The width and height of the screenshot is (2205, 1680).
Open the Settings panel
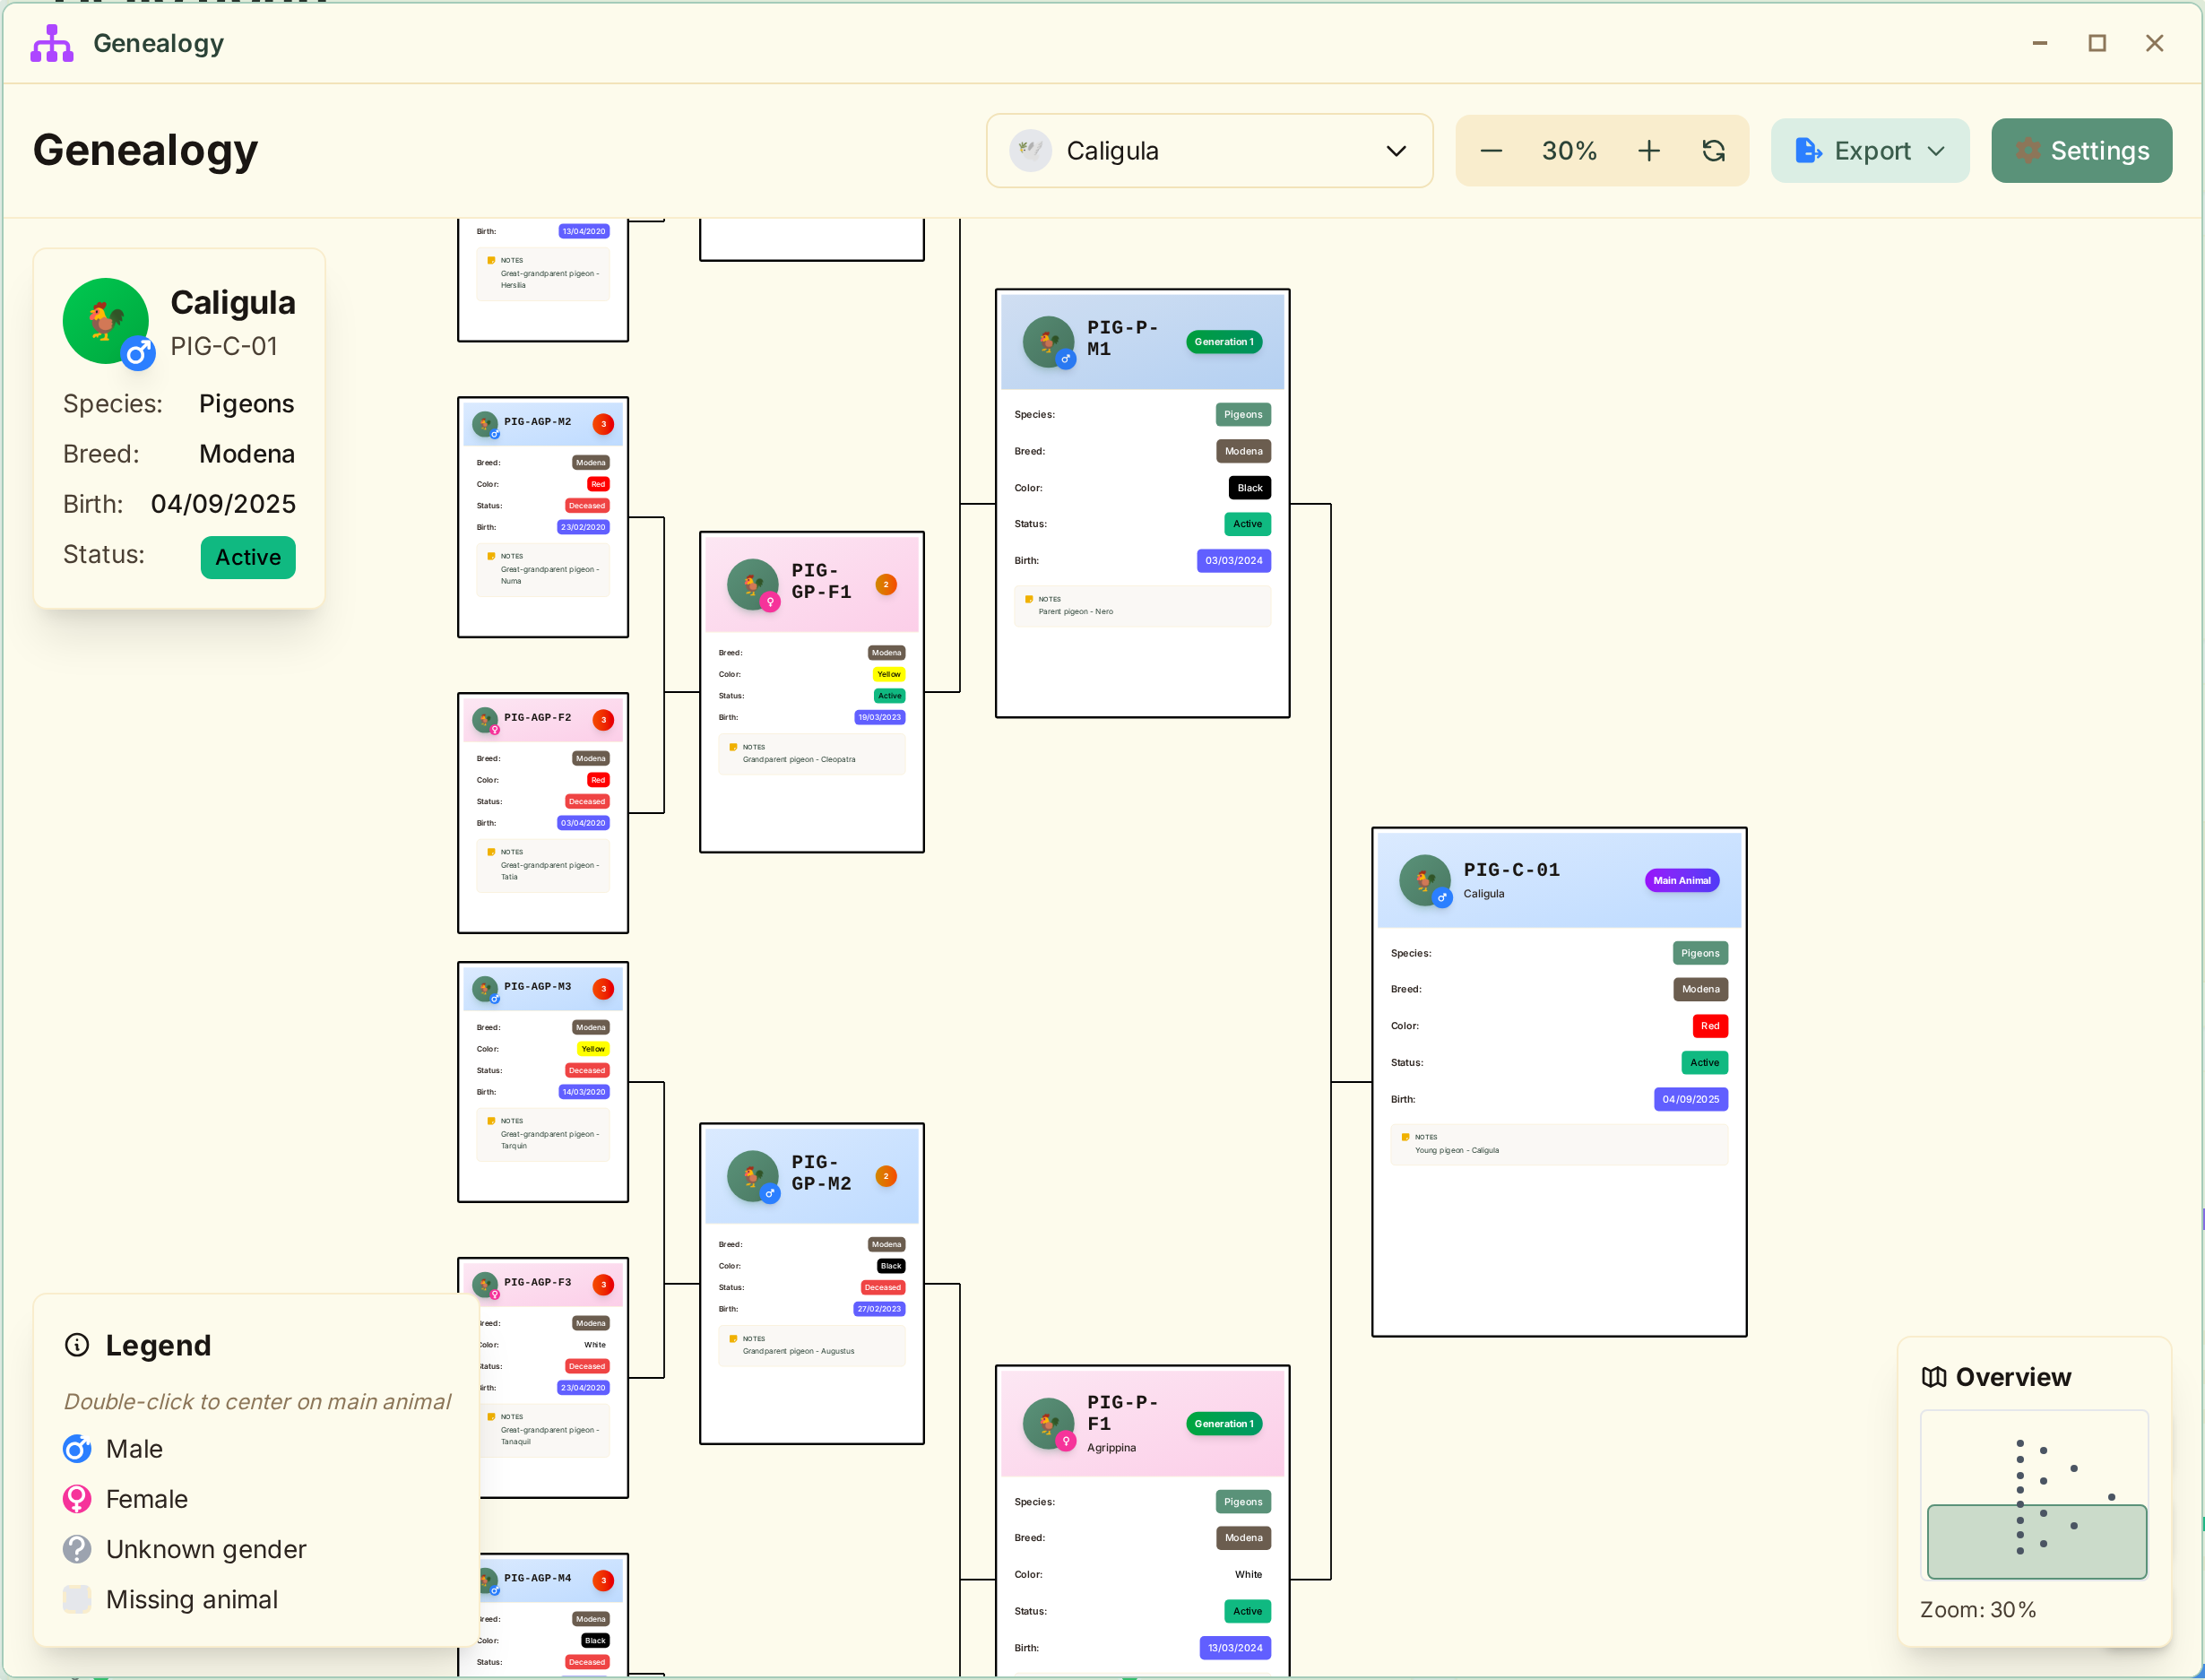point(2081,150)
